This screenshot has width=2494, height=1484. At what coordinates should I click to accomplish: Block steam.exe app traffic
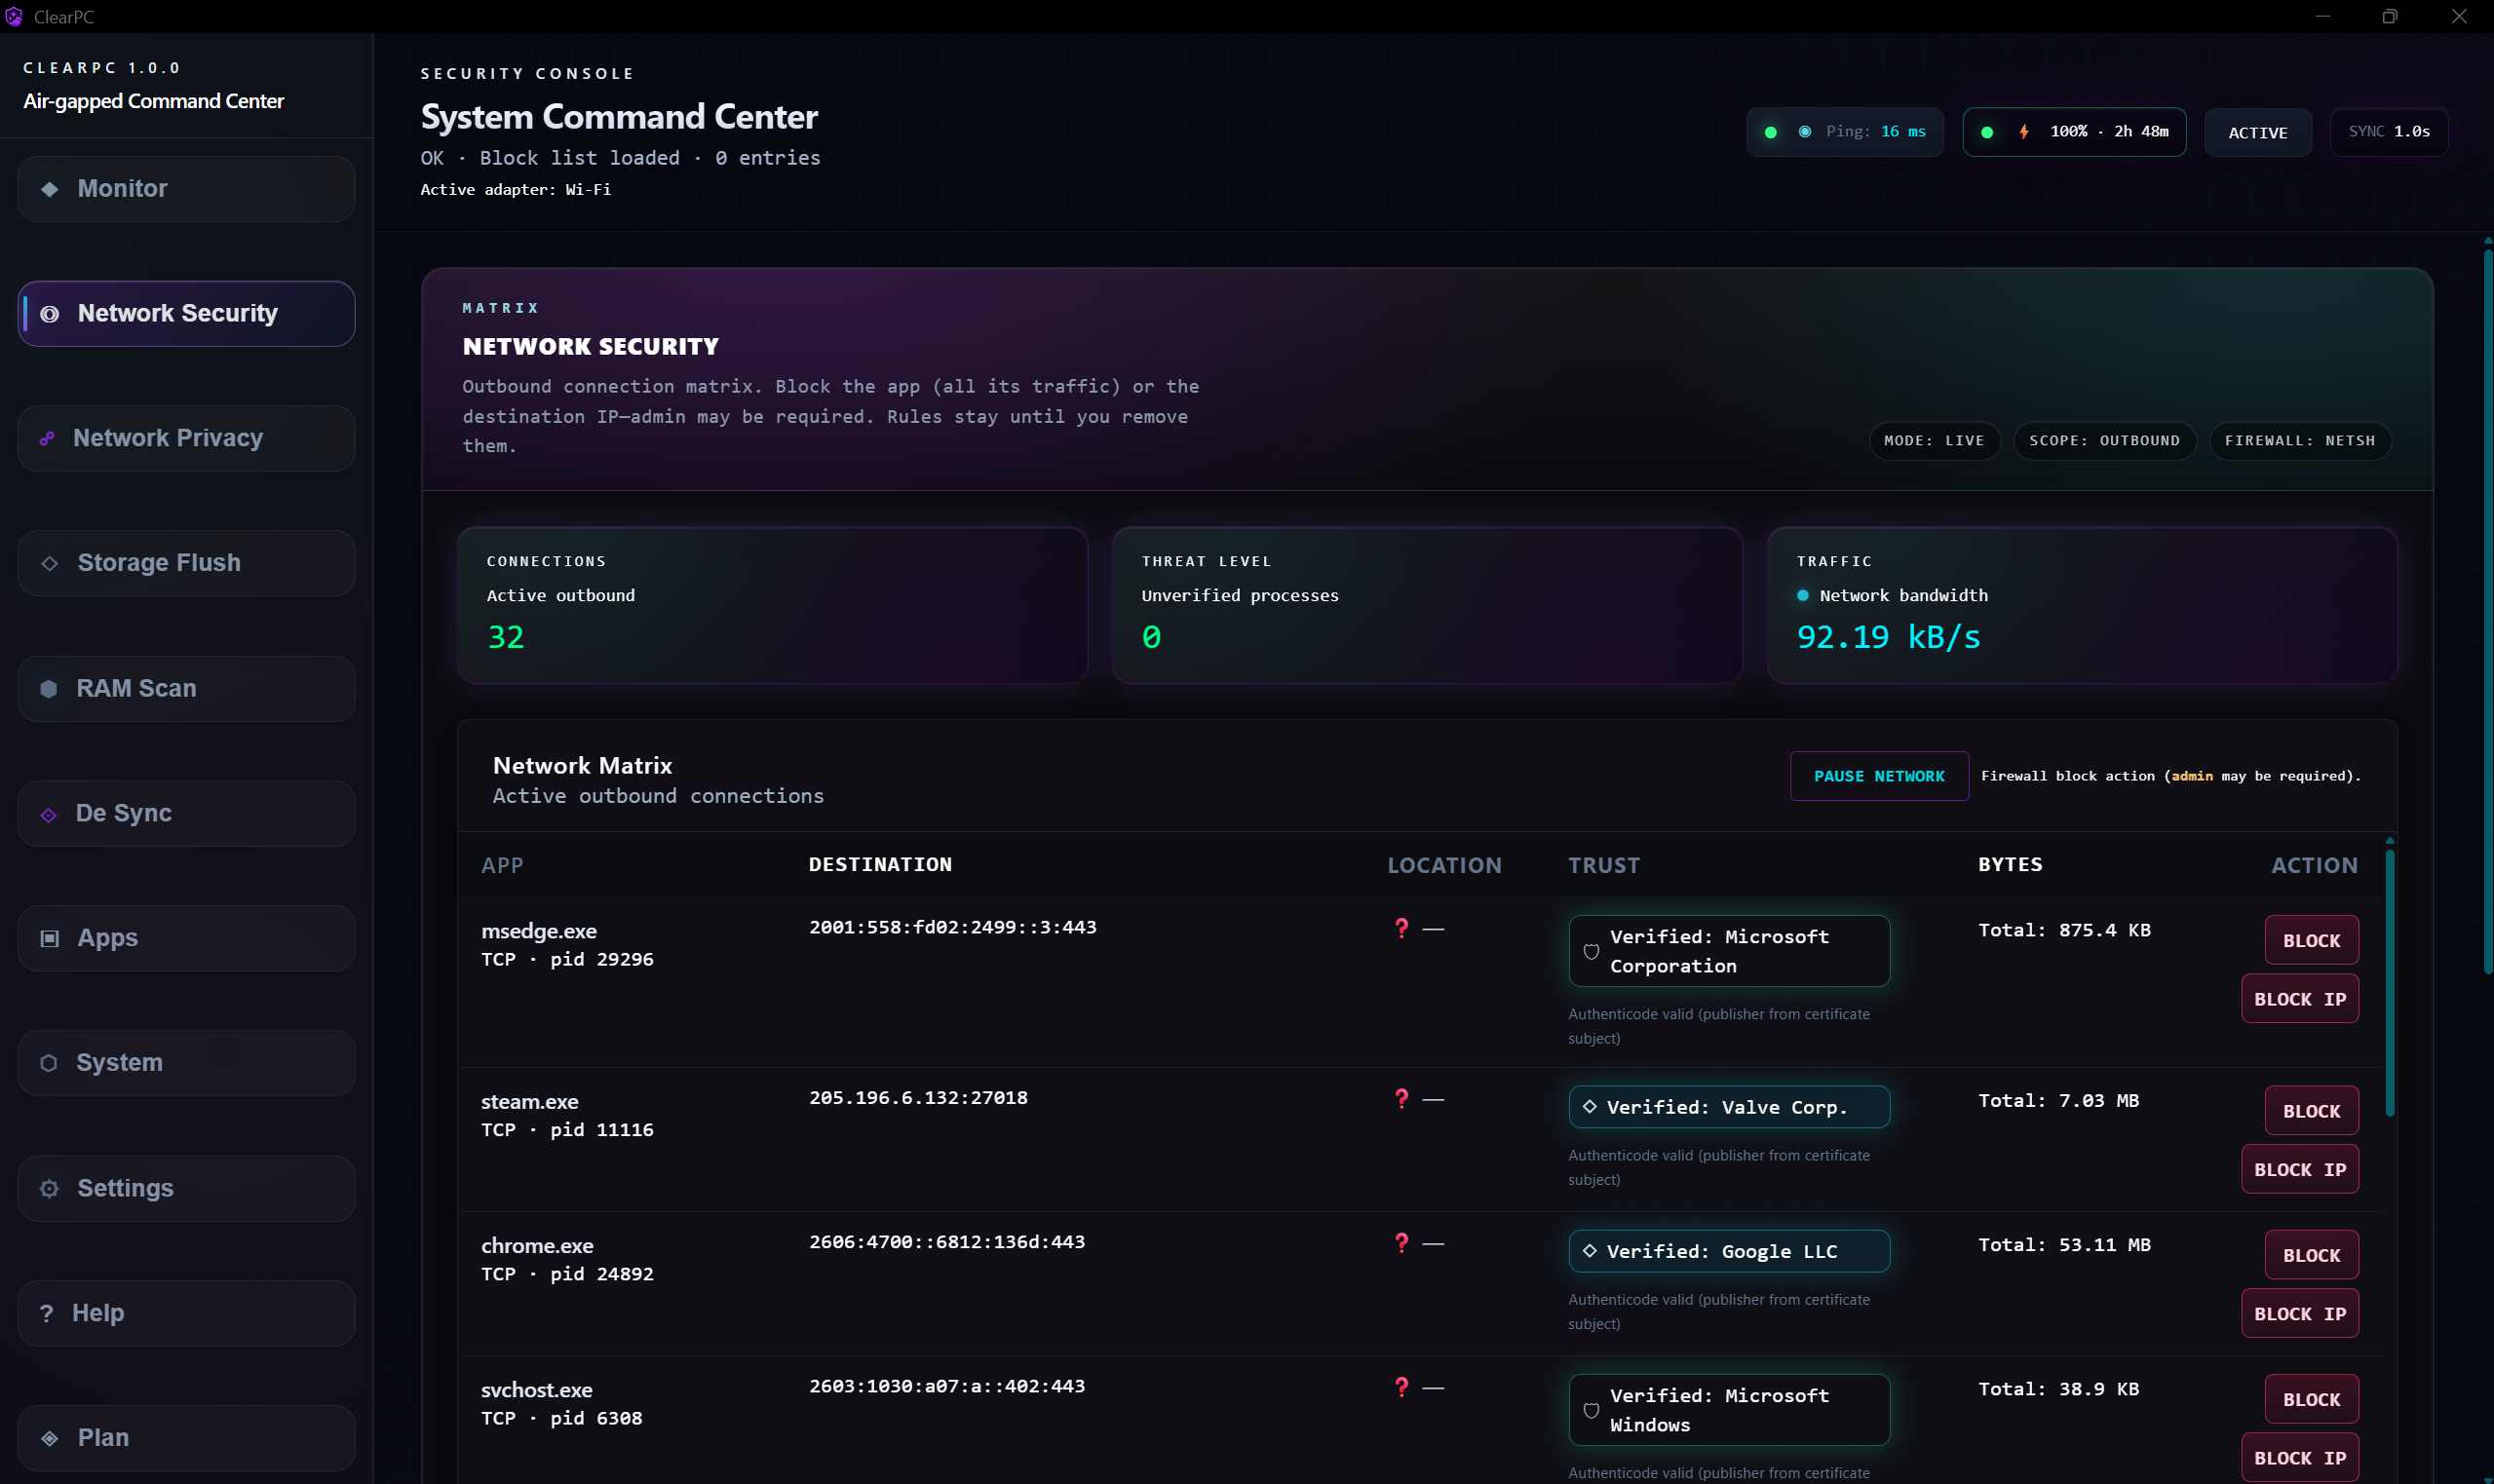2311,1111
